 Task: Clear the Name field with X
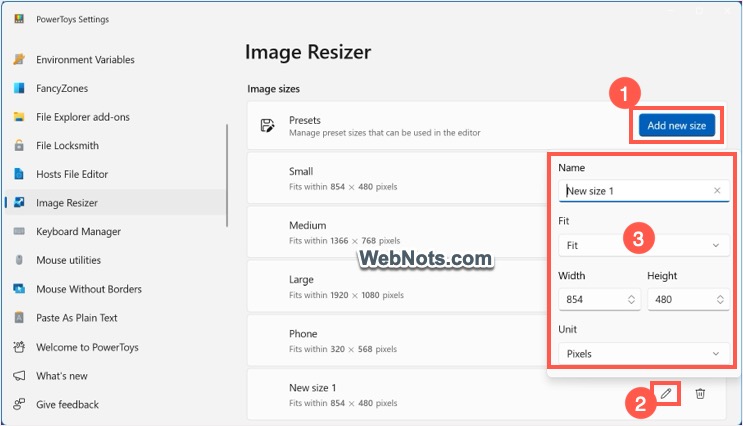click(717, 190)
